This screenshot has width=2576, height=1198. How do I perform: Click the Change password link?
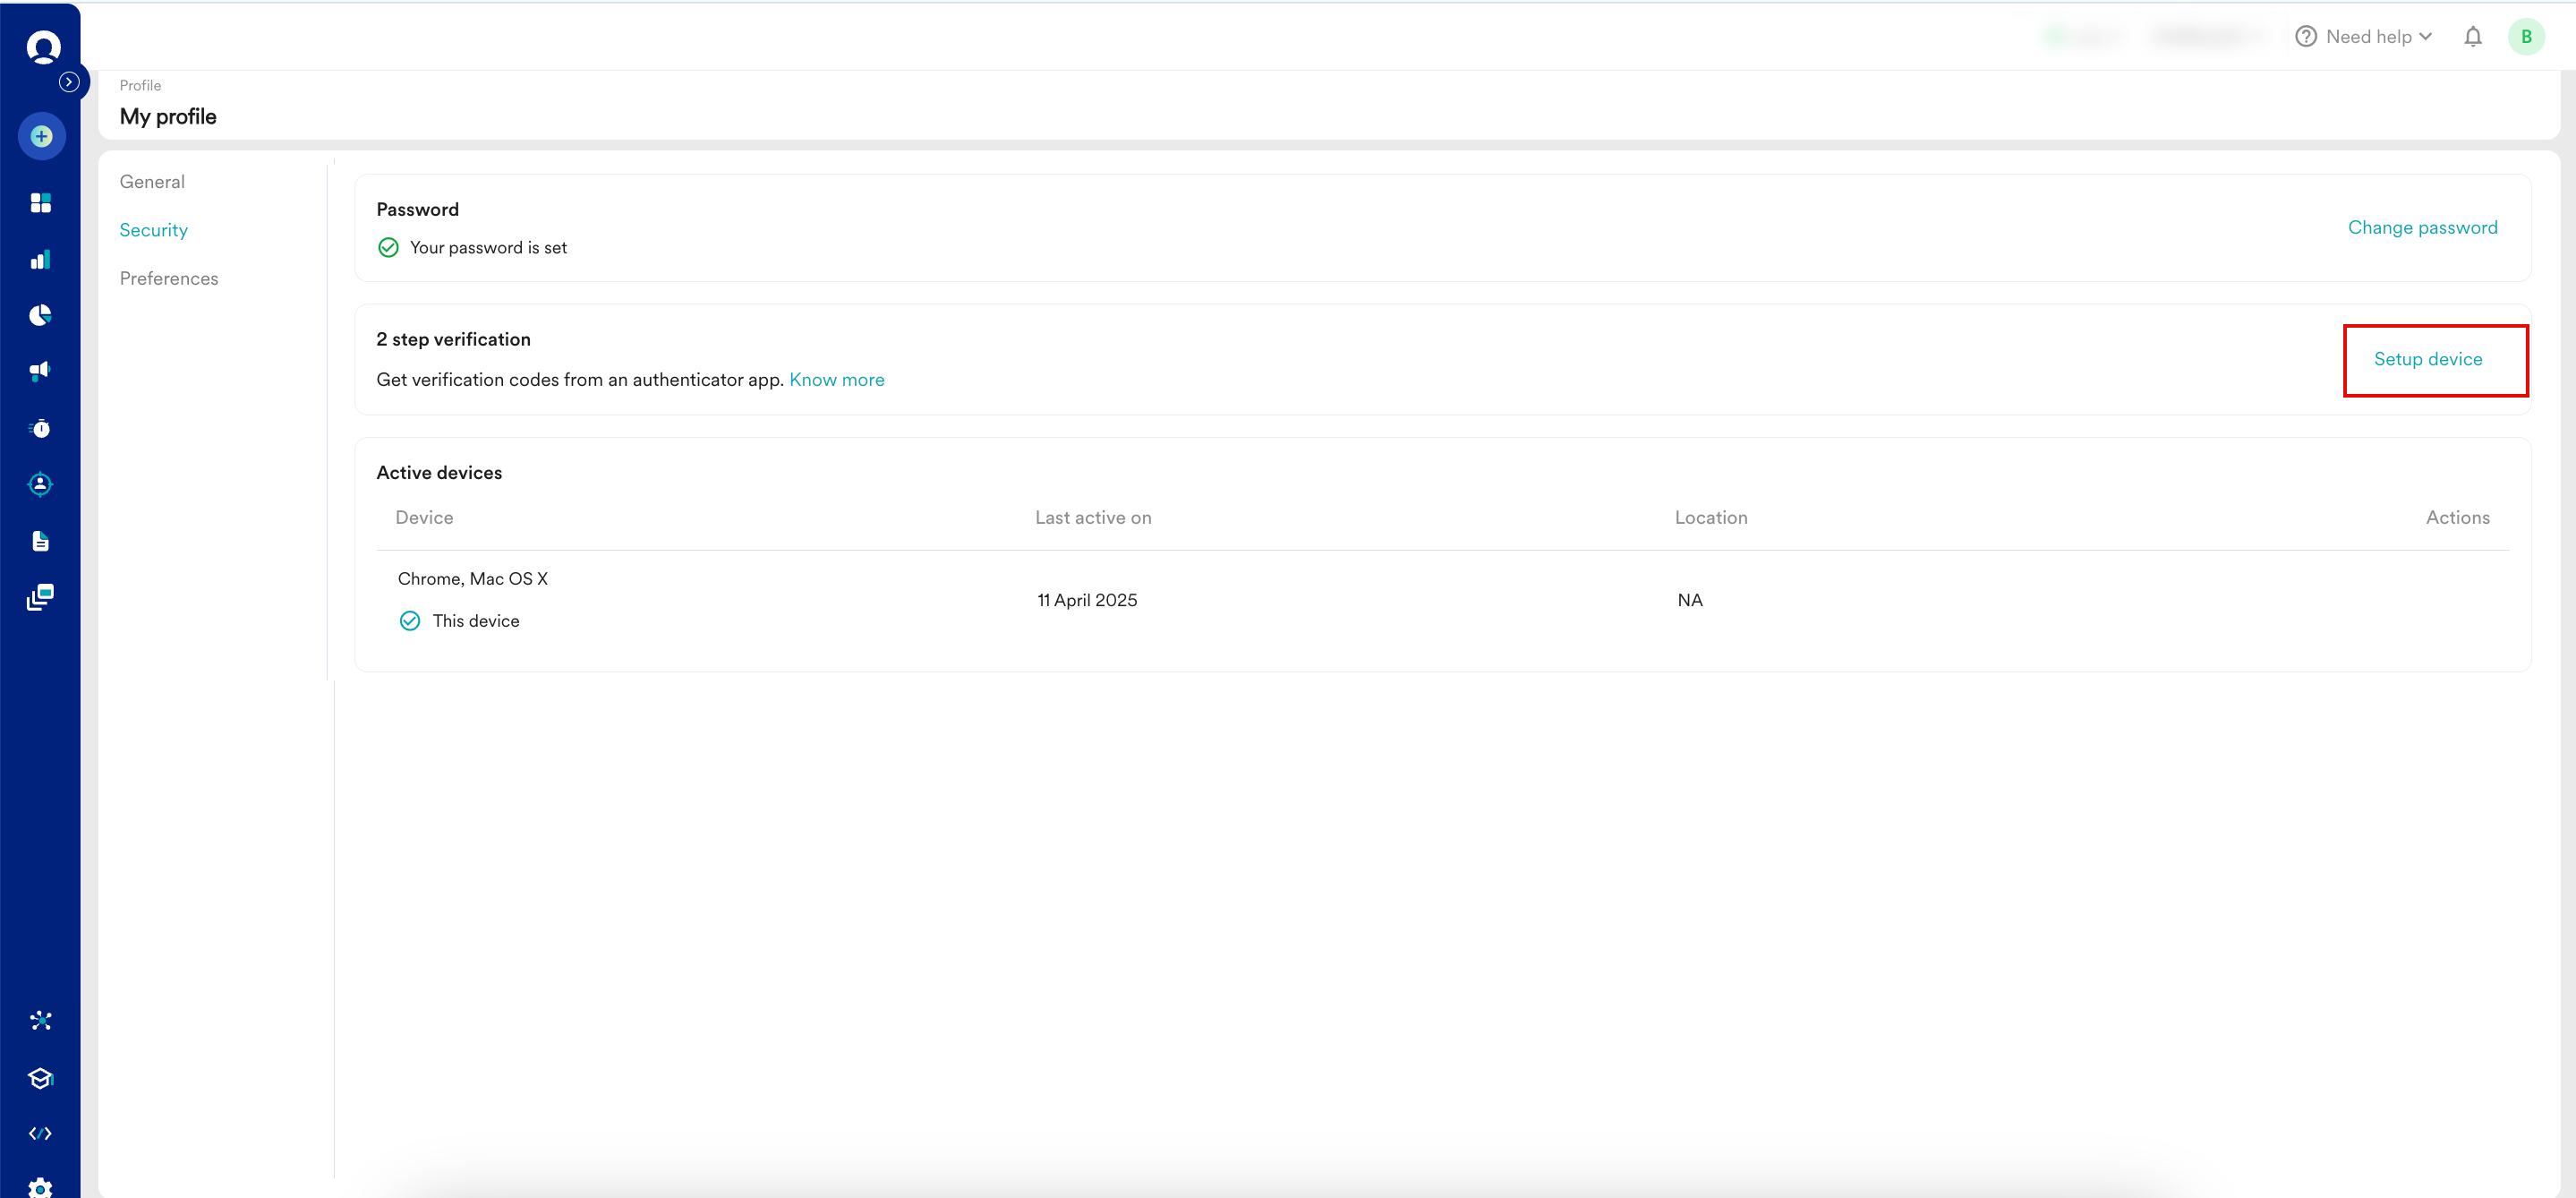[2422, 228]
